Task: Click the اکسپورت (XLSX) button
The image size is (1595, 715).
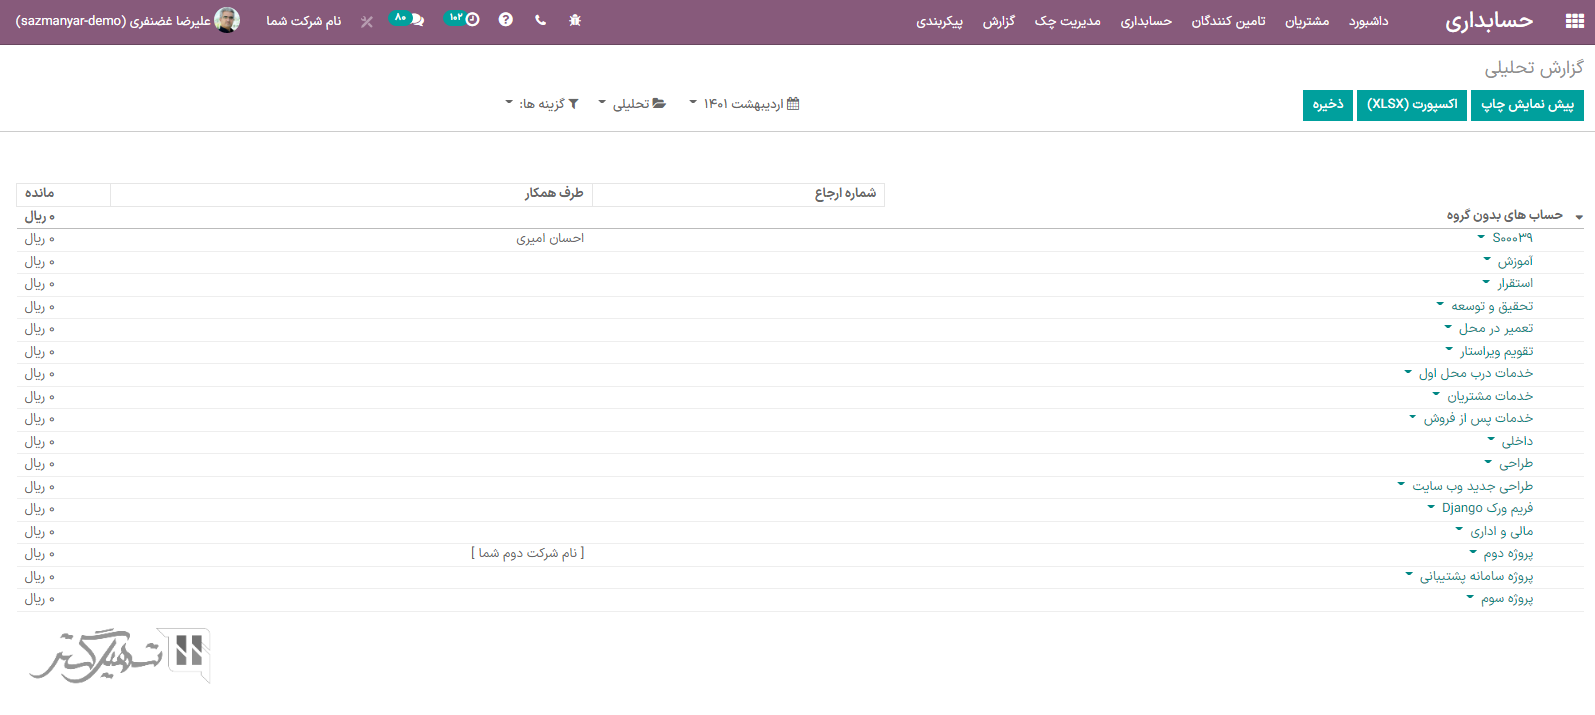Action: pyautogui.click(x=1412, y=105)
